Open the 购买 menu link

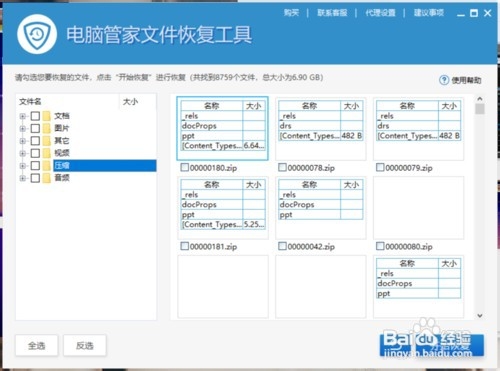[x=291, y=13]
